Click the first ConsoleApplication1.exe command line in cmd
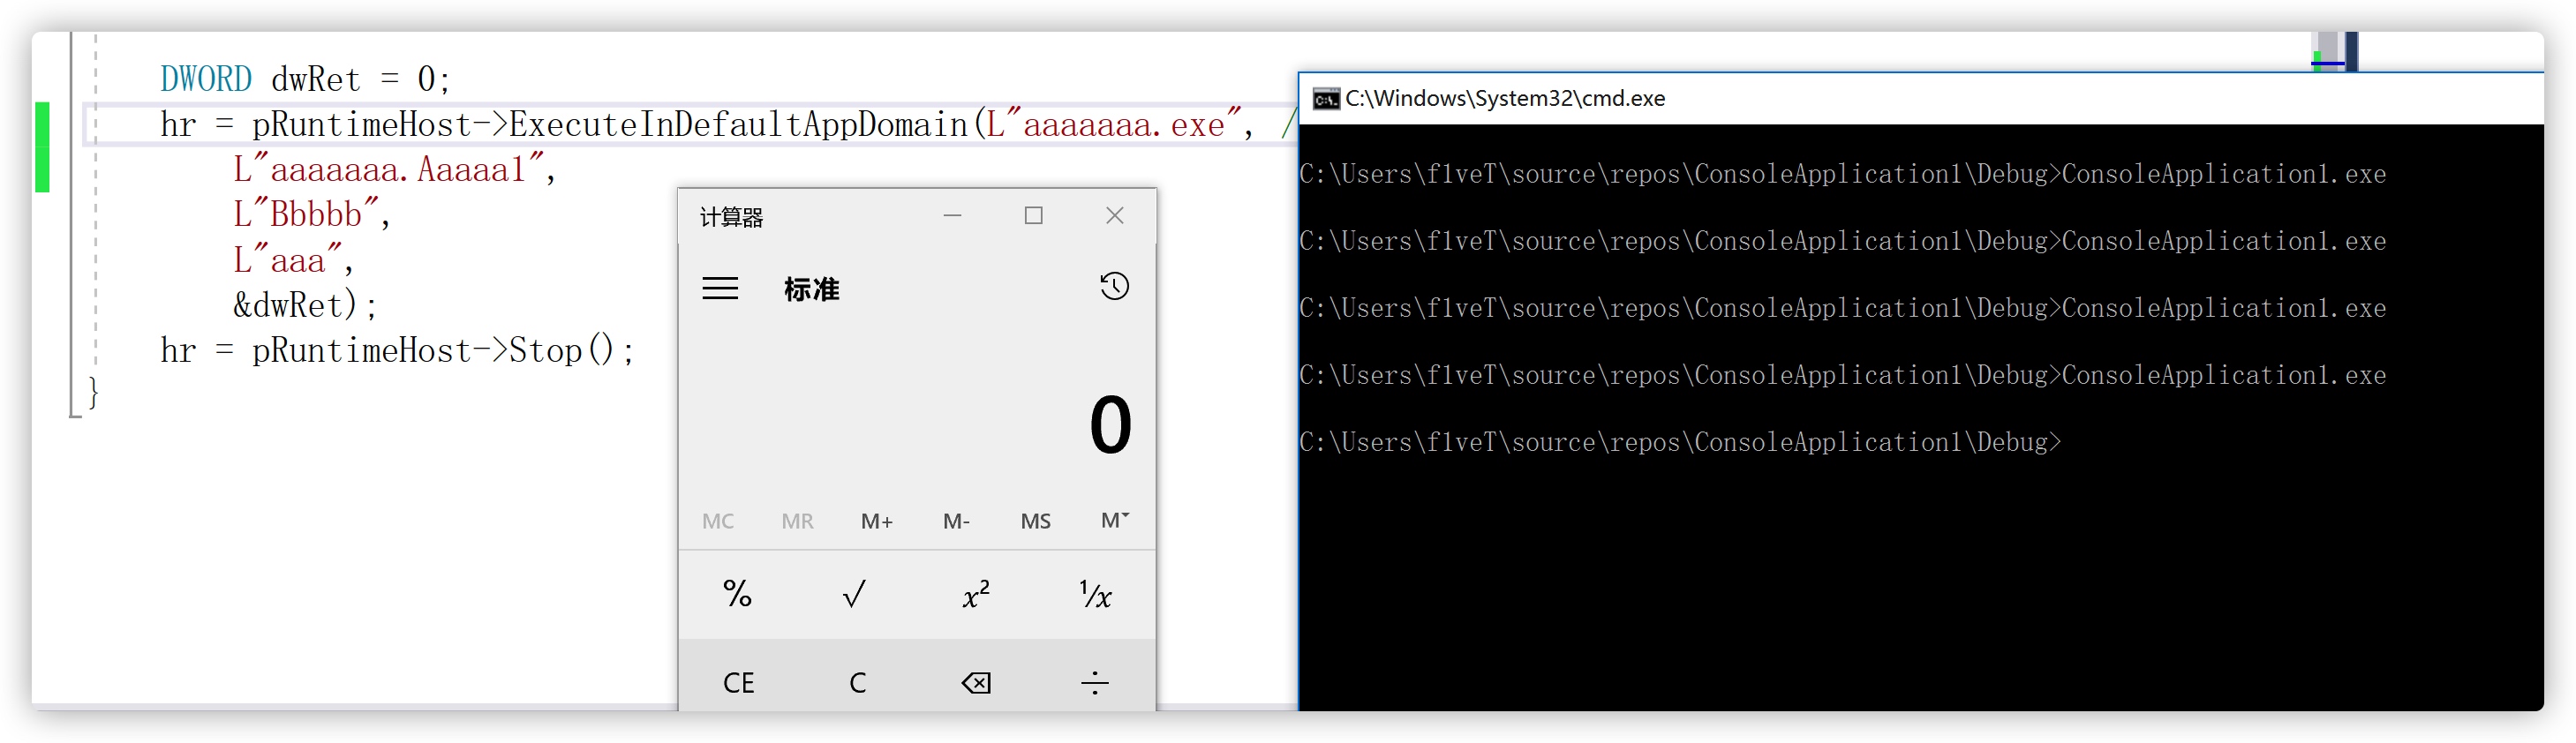2576x743 pixels. click(x=1842, y=174)
